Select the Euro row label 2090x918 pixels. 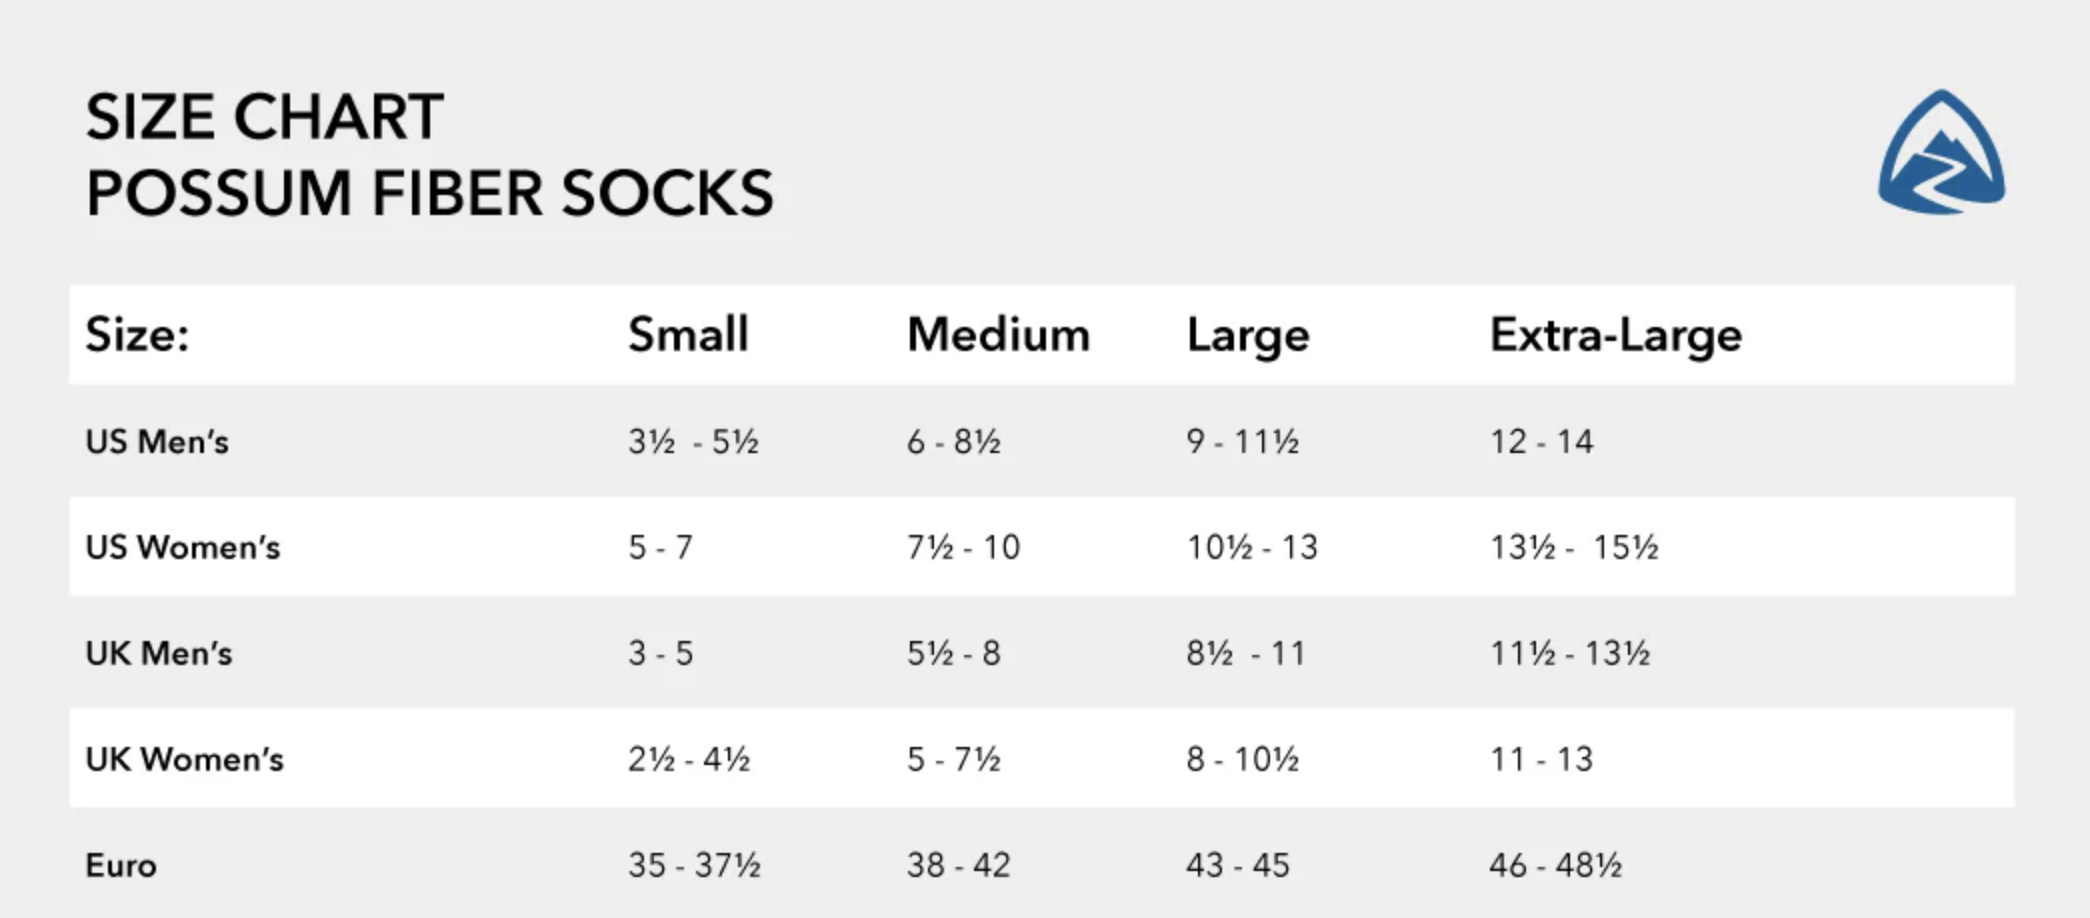[x=121, y=865]
